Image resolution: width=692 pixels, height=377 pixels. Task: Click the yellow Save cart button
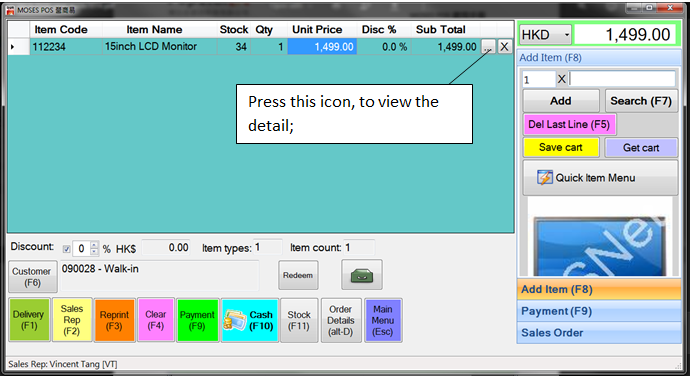[561, 147]
